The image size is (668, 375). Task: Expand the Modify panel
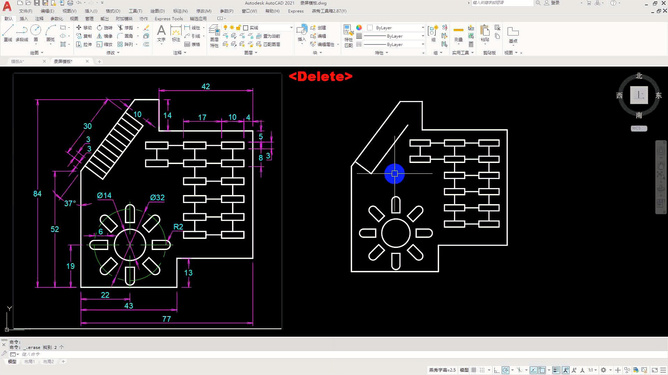click(x=113, y=52)
